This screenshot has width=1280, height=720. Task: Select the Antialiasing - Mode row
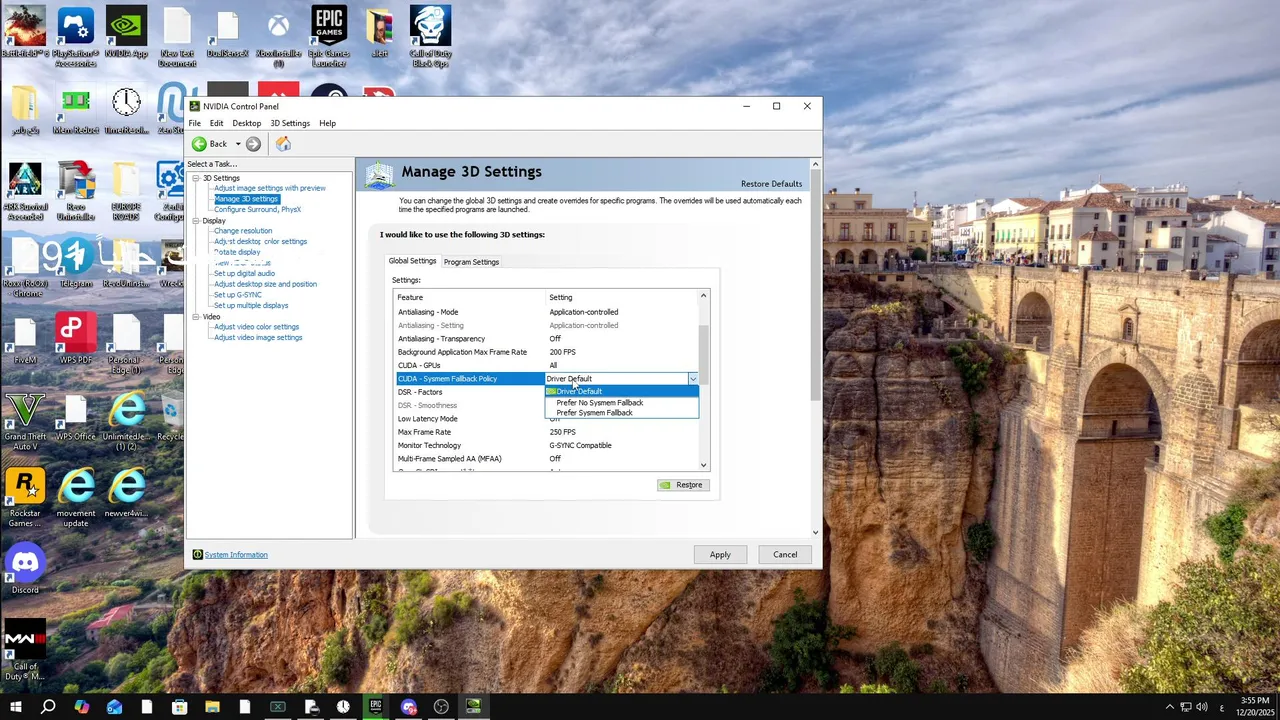(547, 312)
